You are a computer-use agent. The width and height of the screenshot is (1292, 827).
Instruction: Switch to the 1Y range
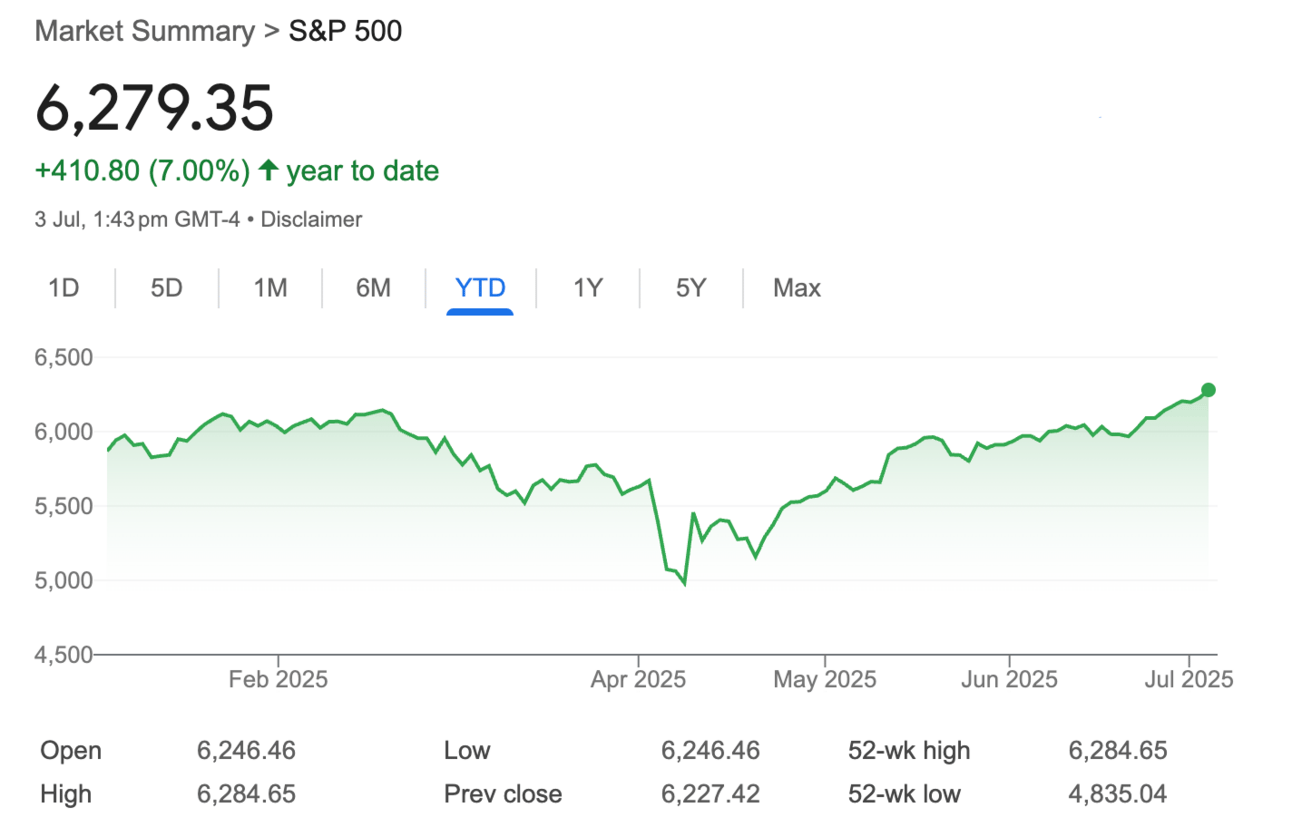coord(588,288)
